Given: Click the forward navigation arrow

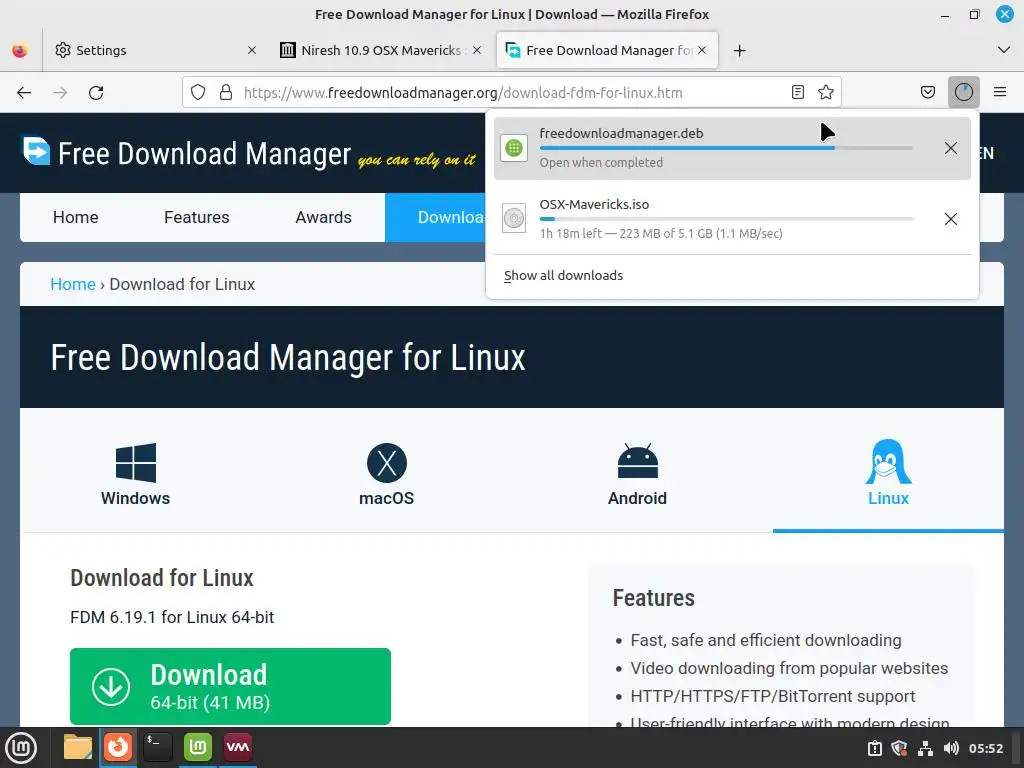Looking at the screenshot, I should pyautogui.click(x=60, y=93).
